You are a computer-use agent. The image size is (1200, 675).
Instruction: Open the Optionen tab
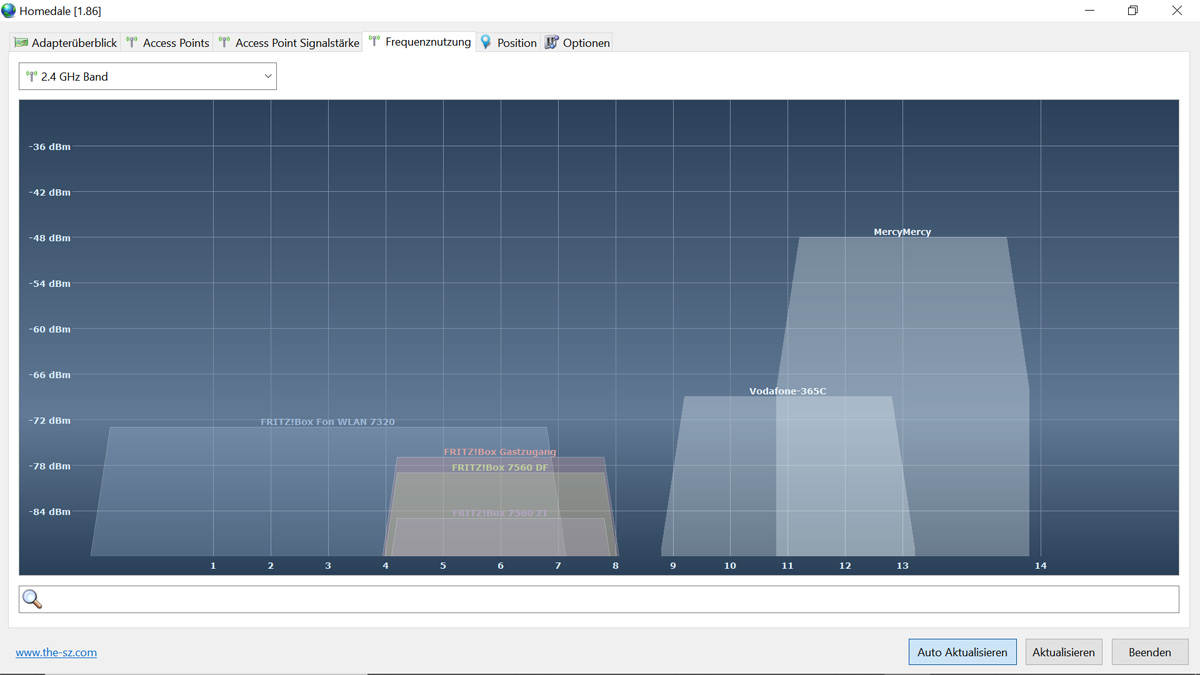[x=577, y=43]
